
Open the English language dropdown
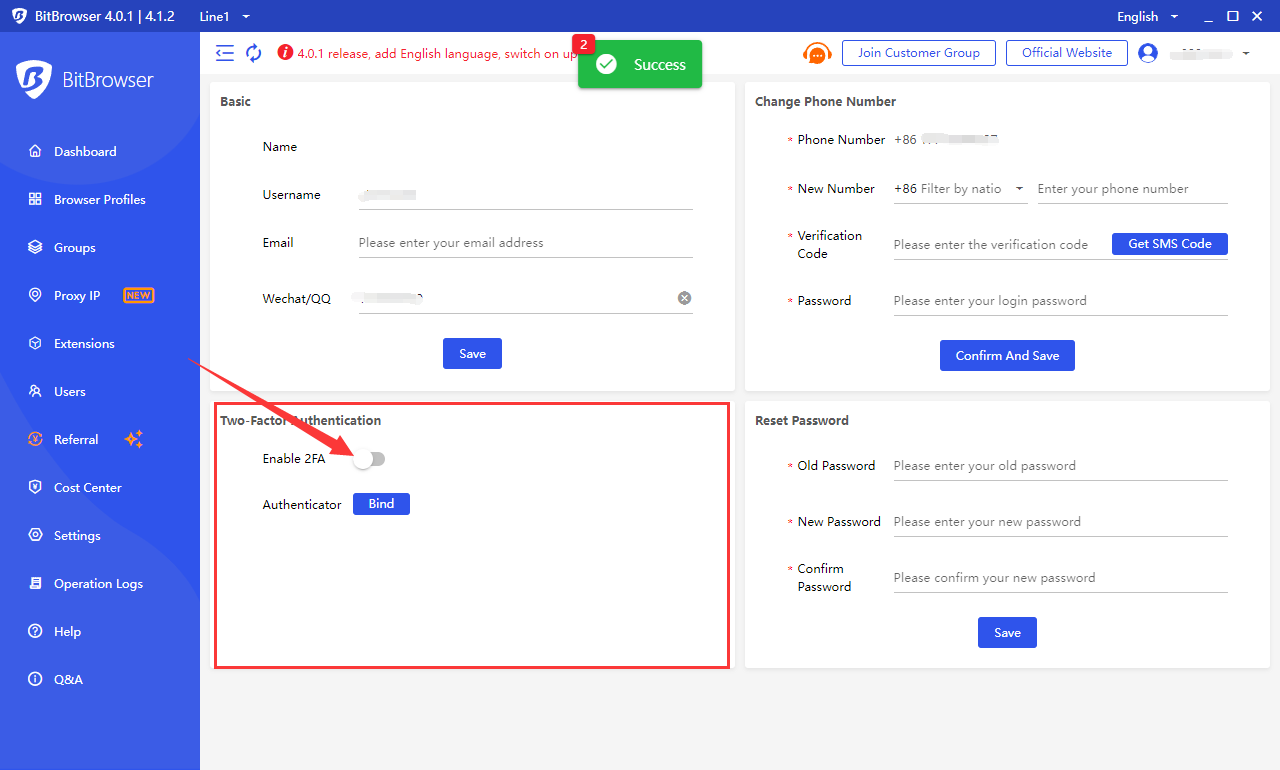1148,17
